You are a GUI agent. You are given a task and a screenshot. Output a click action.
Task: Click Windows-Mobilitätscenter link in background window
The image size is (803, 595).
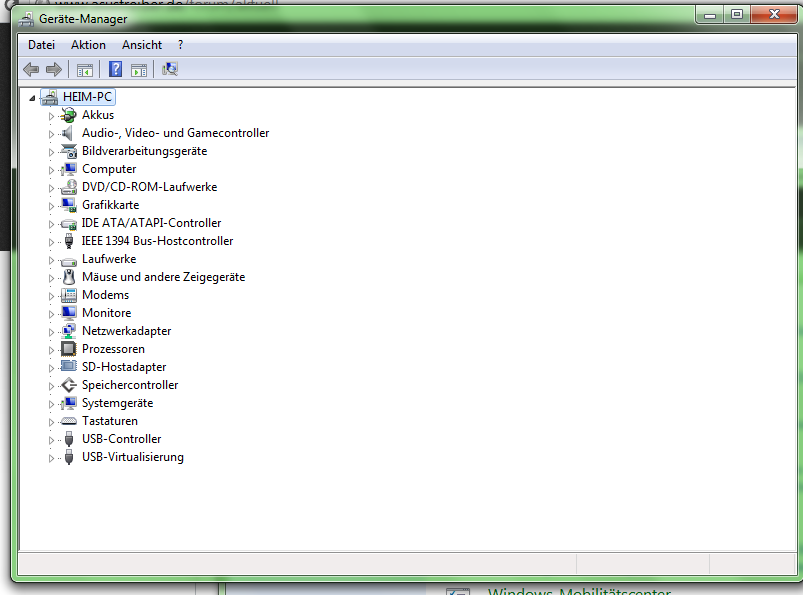pyautogui.click(x=579, y=591)
